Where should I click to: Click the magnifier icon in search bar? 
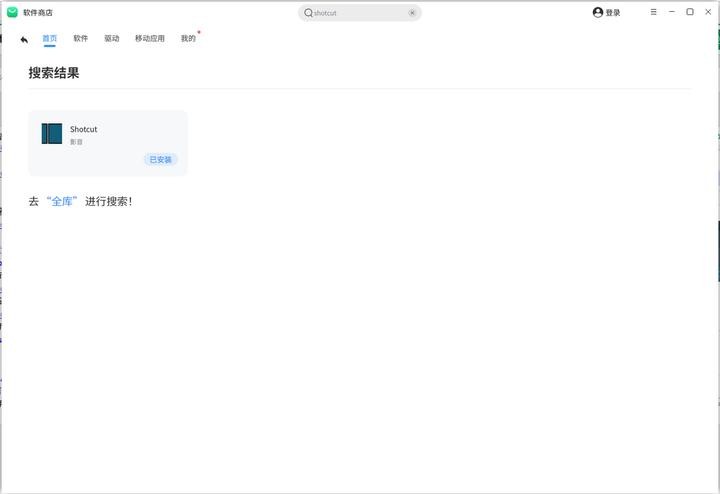click(308, 13)
